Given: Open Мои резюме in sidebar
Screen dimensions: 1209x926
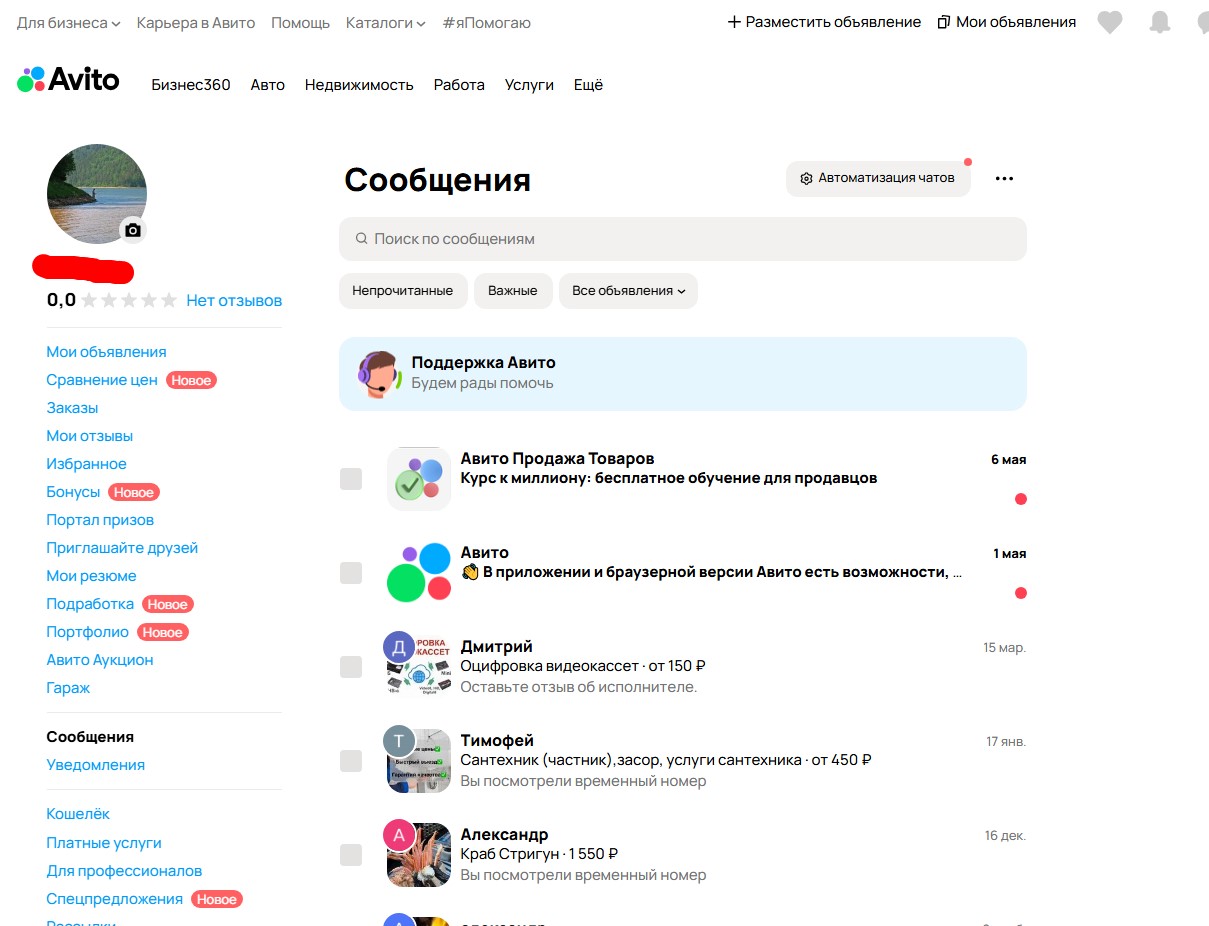Looking at the screenshot, I should [91, 576].
